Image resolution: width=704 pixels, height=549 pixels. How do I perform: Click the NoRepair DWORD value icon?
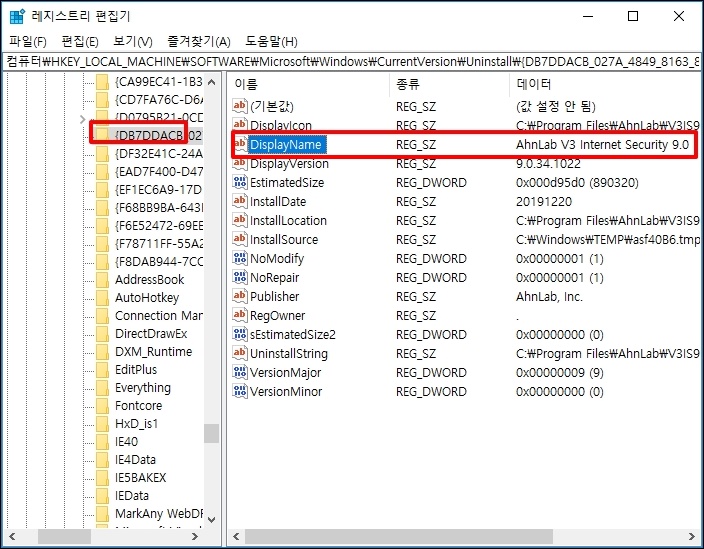coord(240,277)
